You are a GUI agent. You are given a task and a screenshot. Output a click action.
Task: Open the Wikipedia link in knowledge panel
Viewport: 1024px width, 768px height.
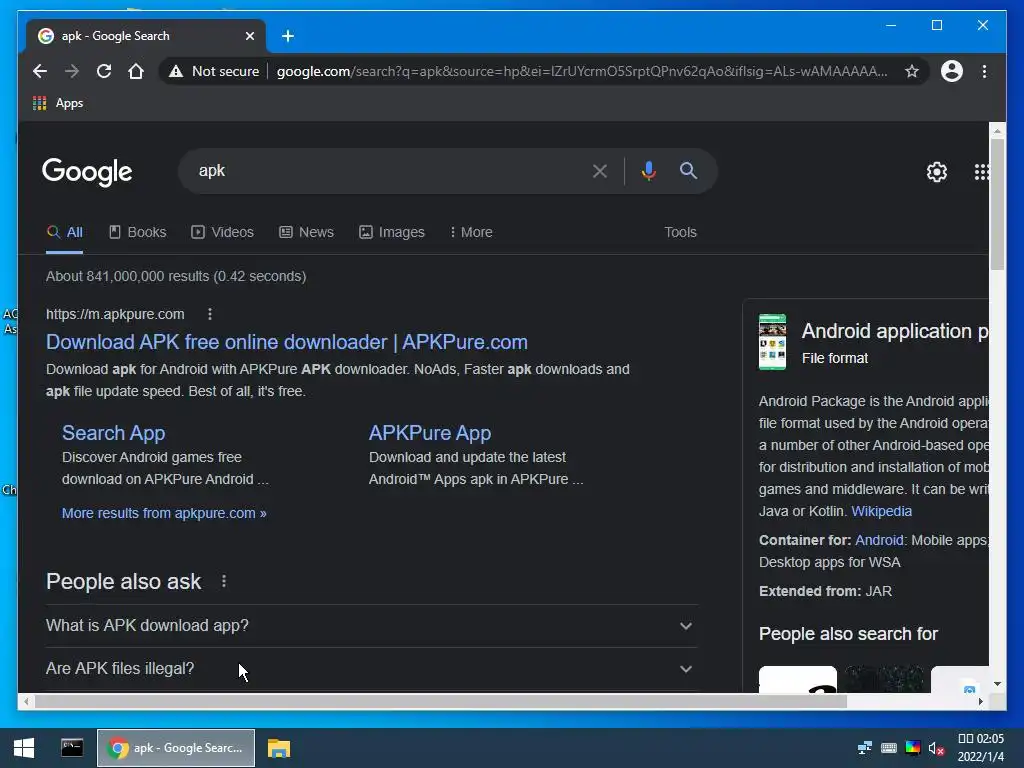click(x=881, y=511)
